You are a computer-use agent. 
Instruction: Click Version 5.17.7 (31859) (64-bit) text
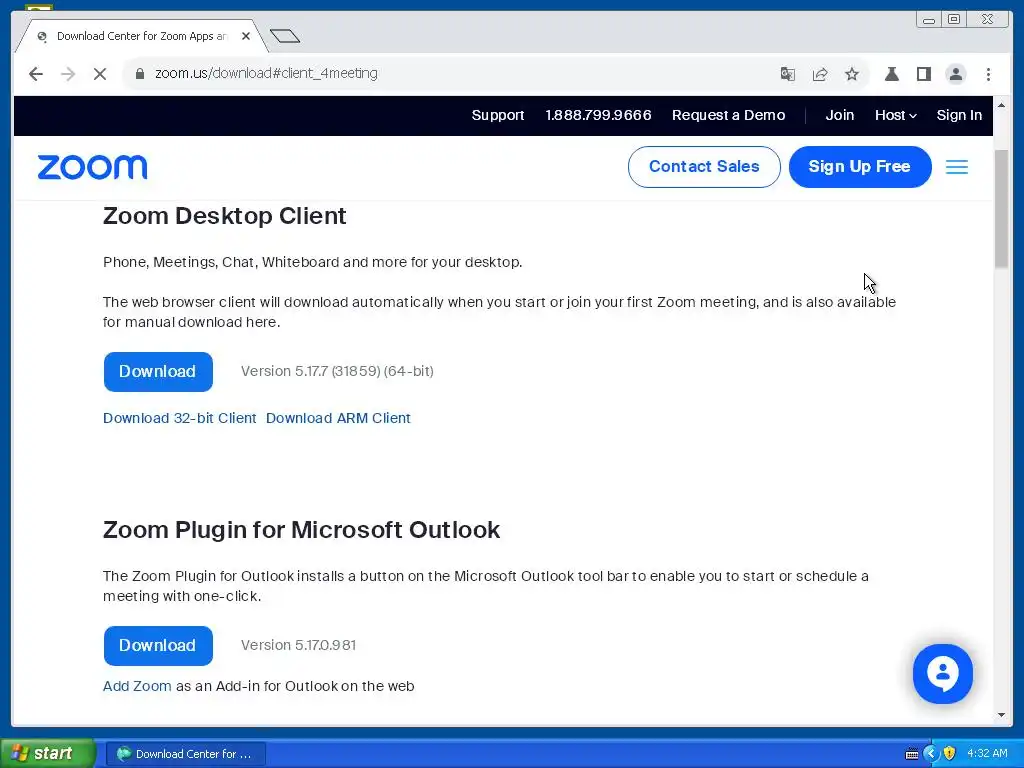[337, 371]
